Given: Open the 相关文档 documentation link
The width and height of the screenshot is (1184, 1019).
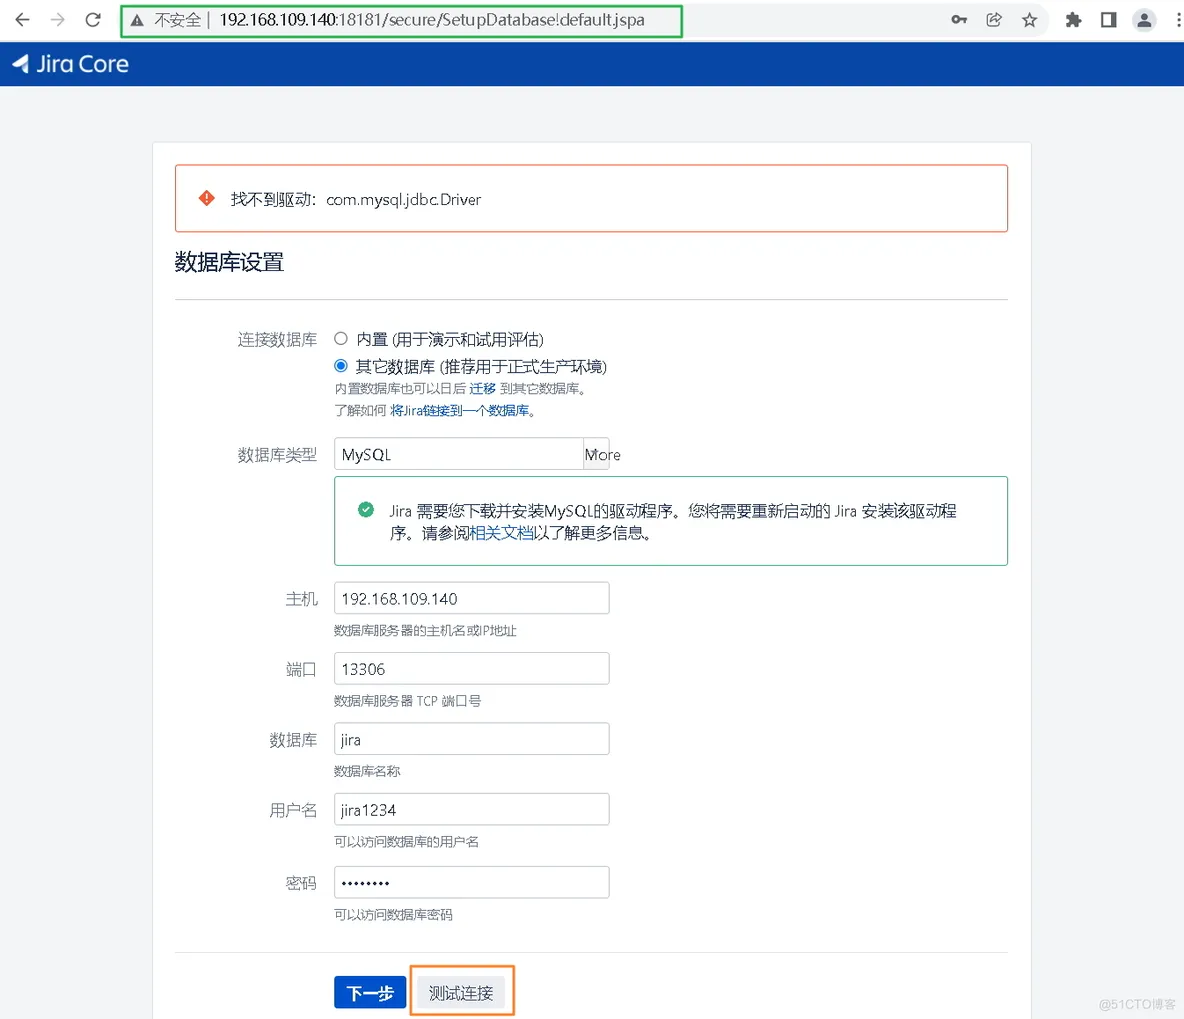Looking at the screenshot, I should point(501,533).
